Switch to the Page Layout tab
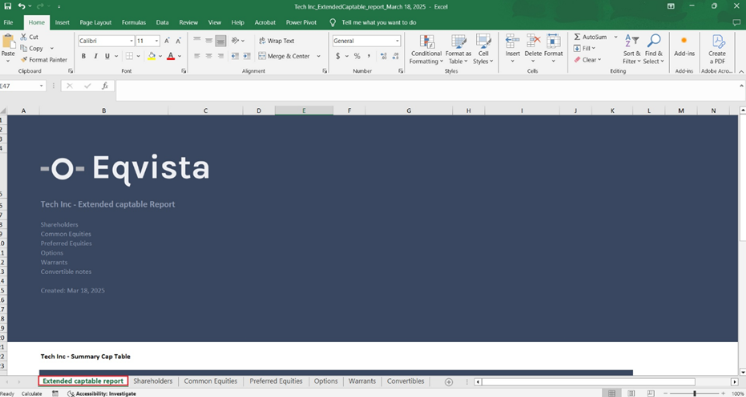This screenshot has height=397, width=746. (x=96, y=22)
